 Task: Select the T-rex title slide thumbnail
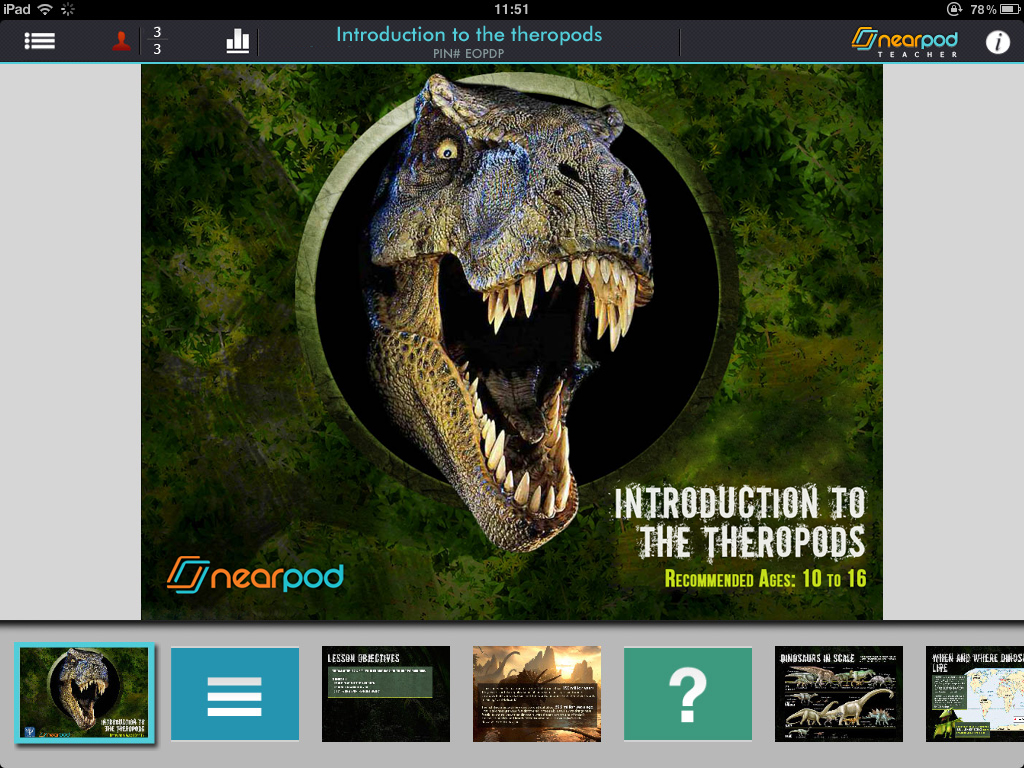pos(84,694)
